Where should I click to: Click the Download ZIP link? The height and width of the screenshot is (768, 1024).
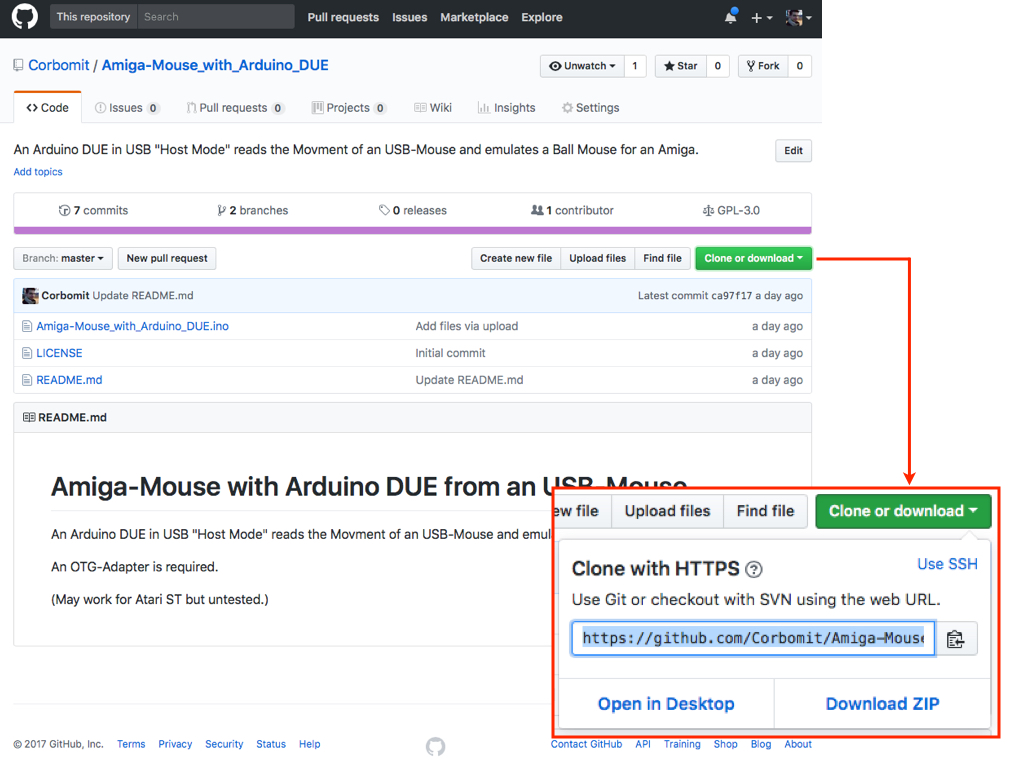click(882, 704)
